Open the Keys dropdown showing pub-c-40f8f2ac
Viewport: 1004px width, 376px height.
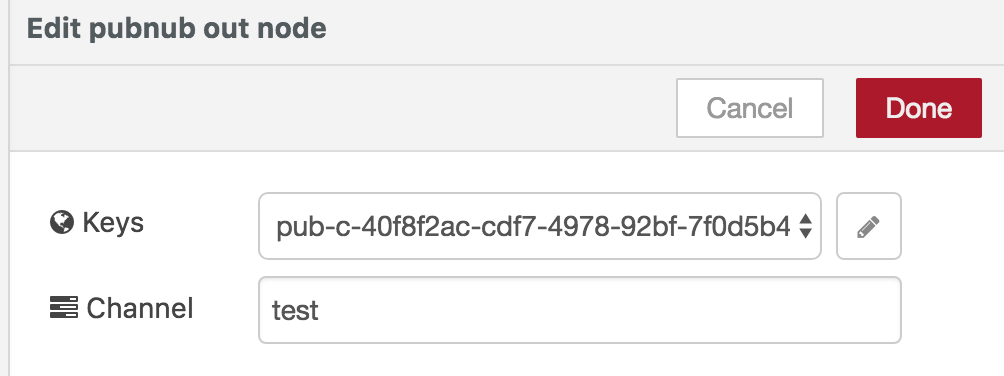539,226
